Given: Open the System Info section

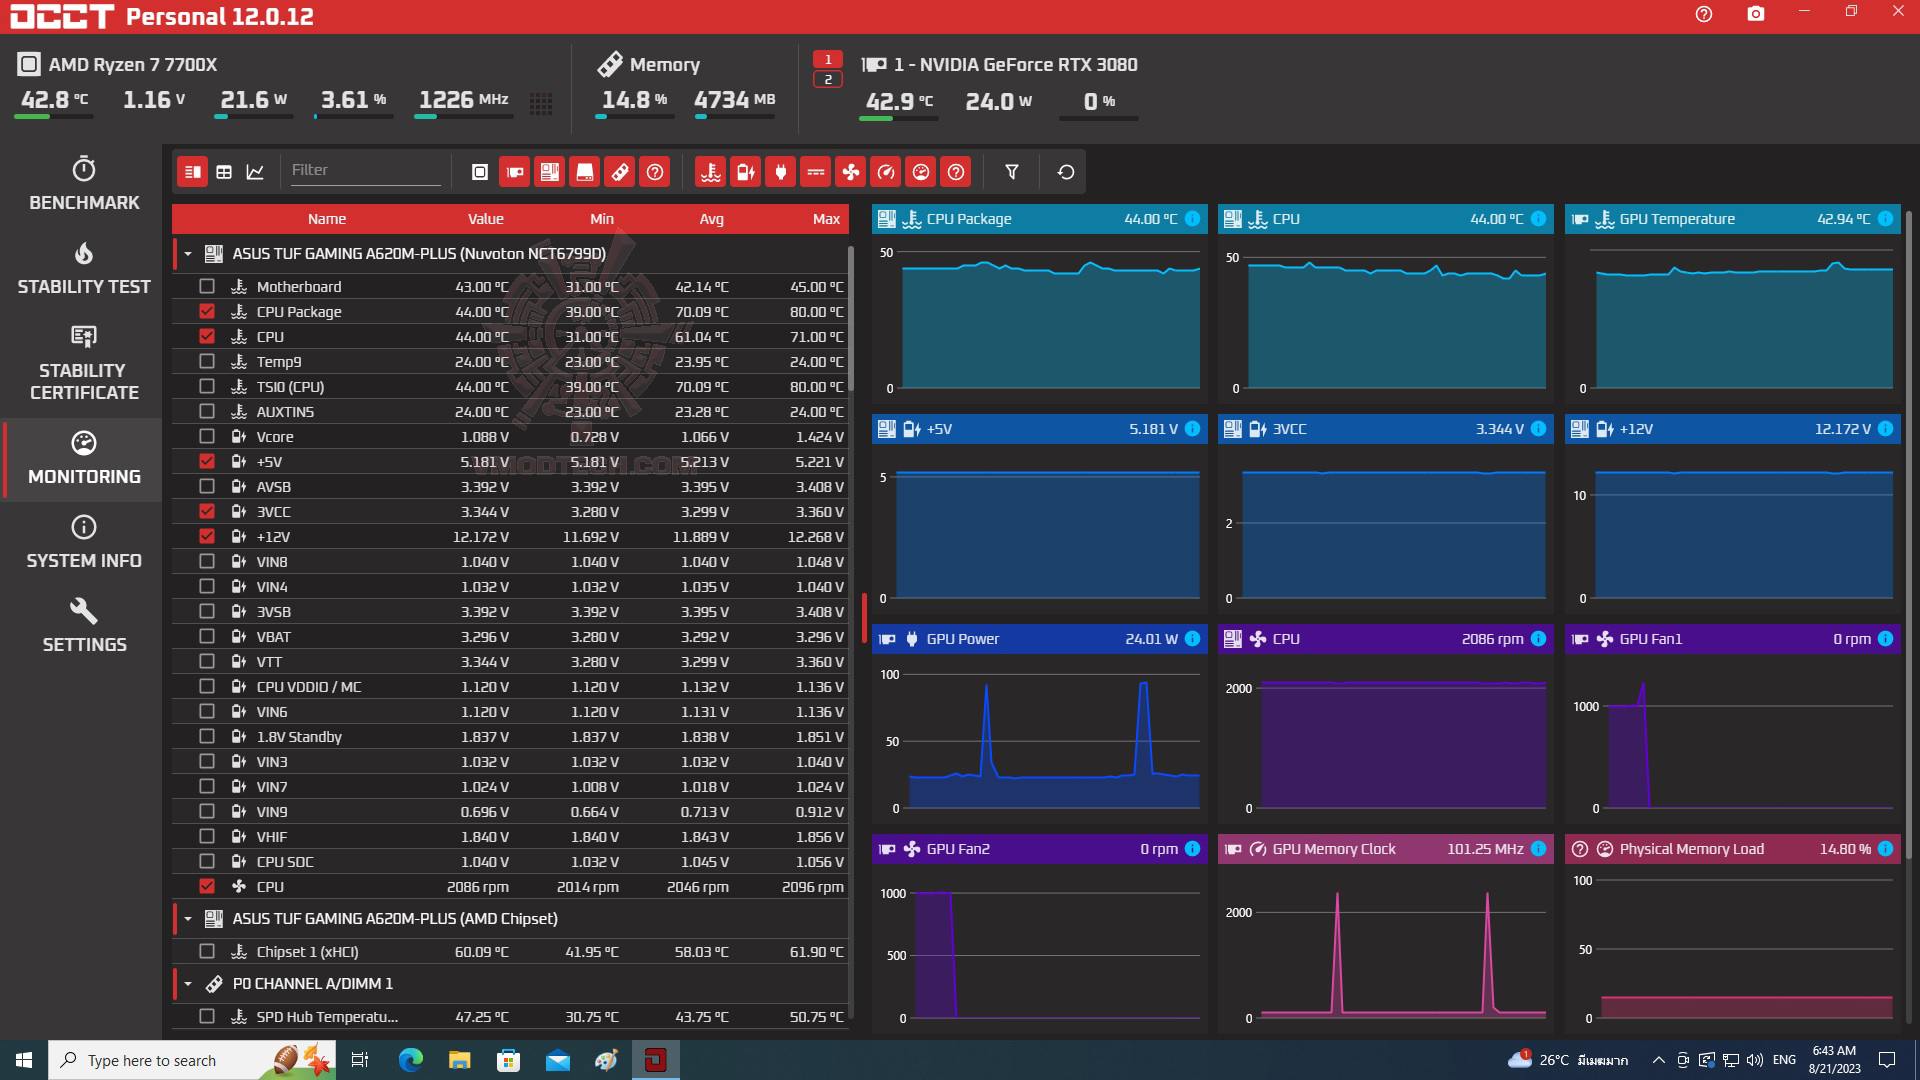Looking at the screenshot, I should [83, 542].
